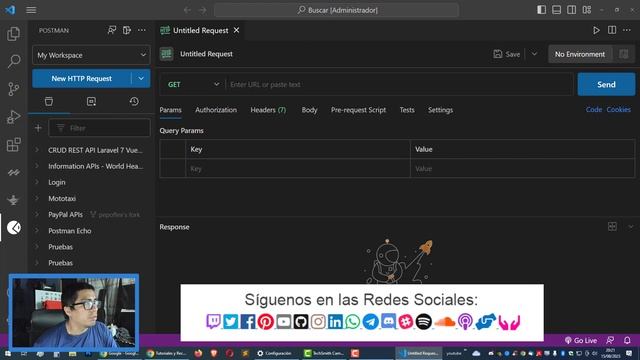Collapse the Response pane chevron
The image size is (640, 360).
click(x=631, y=227)
